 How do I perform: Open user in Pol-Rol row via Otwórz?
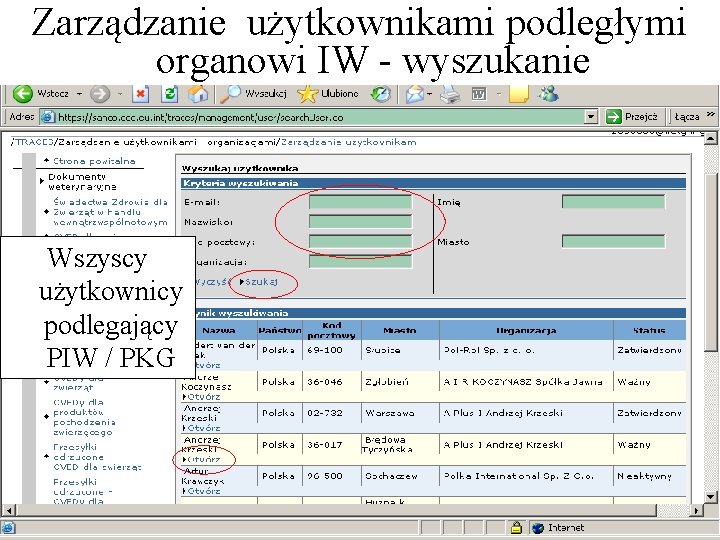click(208, 365)
